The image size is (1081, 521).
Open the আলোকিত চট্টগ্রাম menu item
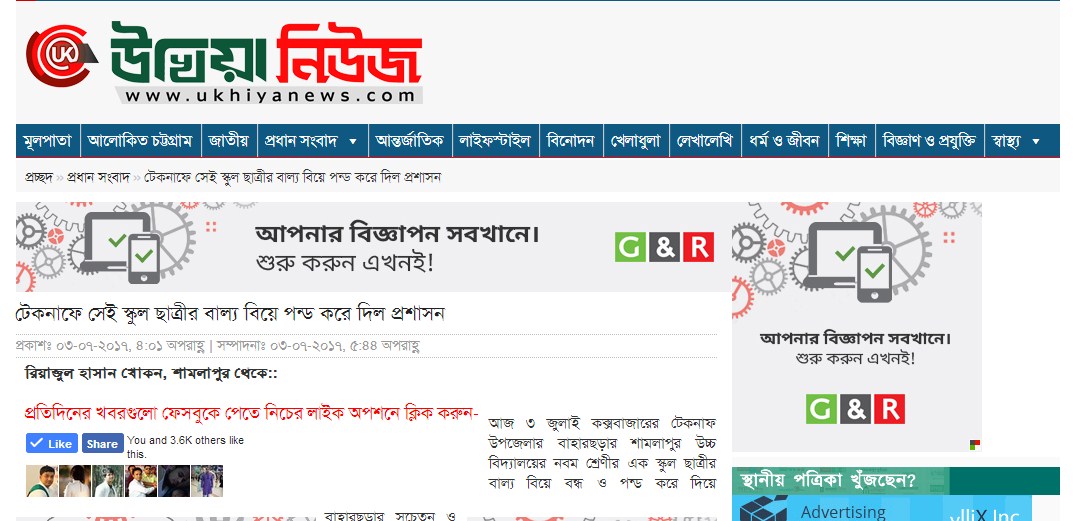[141, 141]
